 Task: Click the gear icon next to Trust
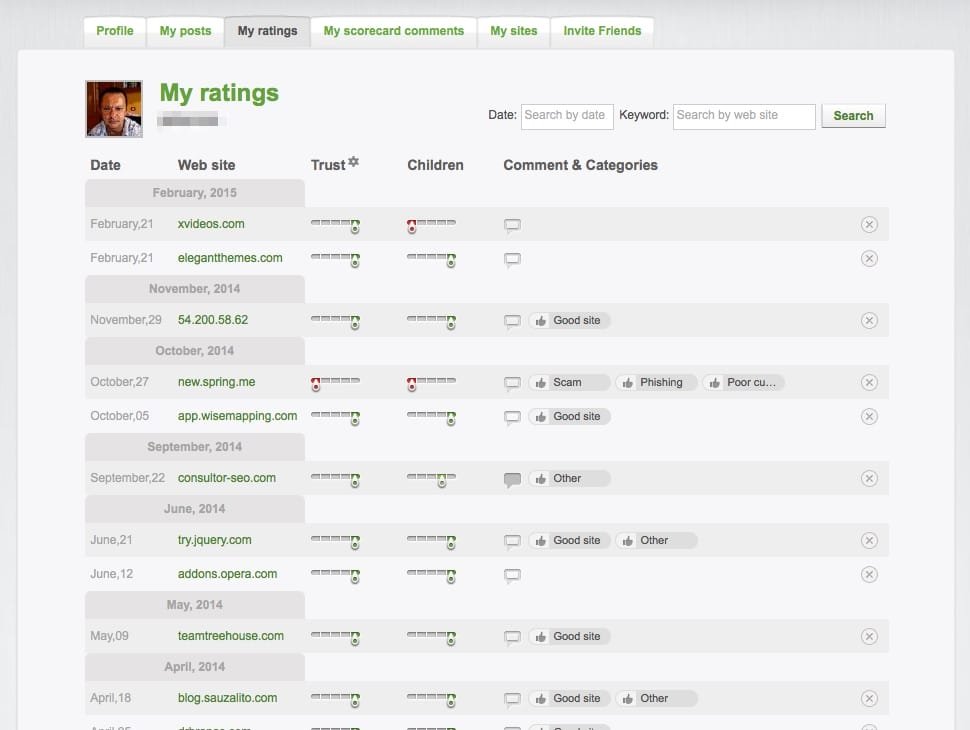353,163
